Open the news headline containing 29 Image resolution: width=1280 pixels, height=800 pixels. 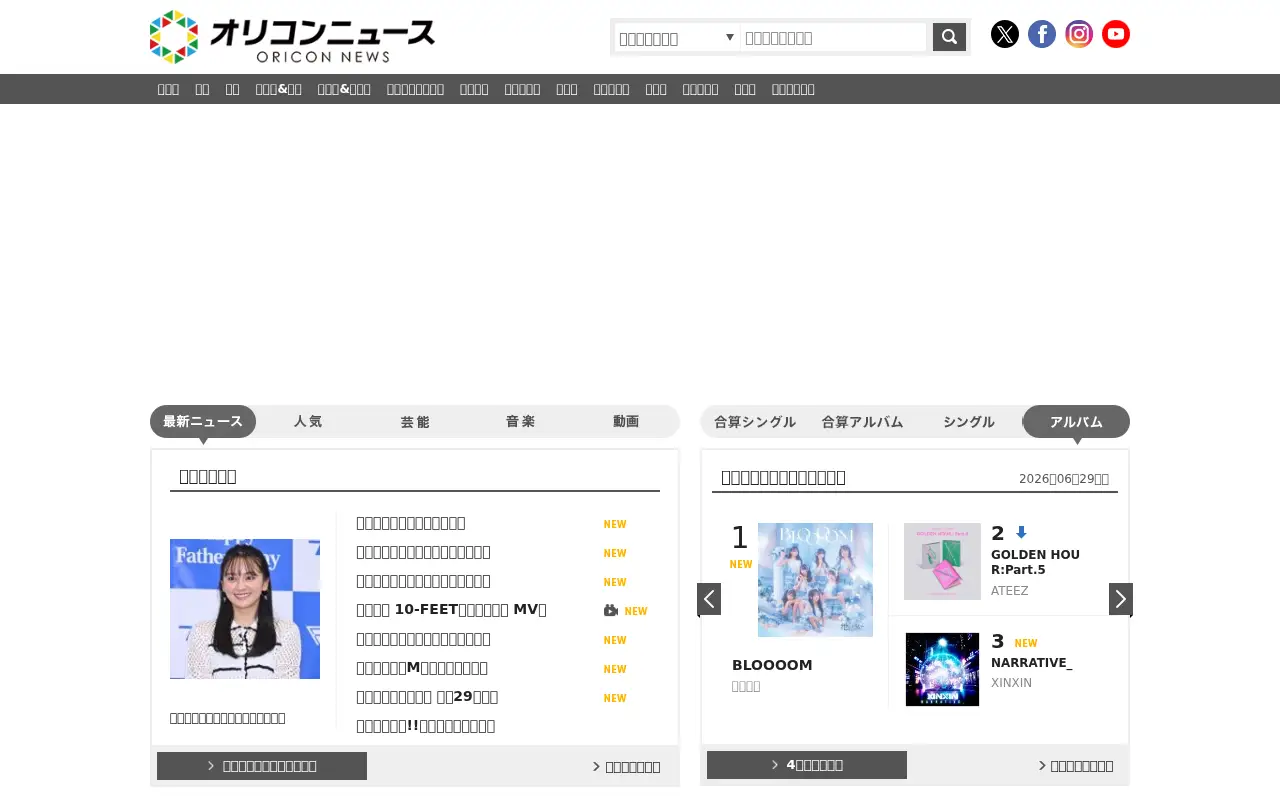tap(427, 697)
